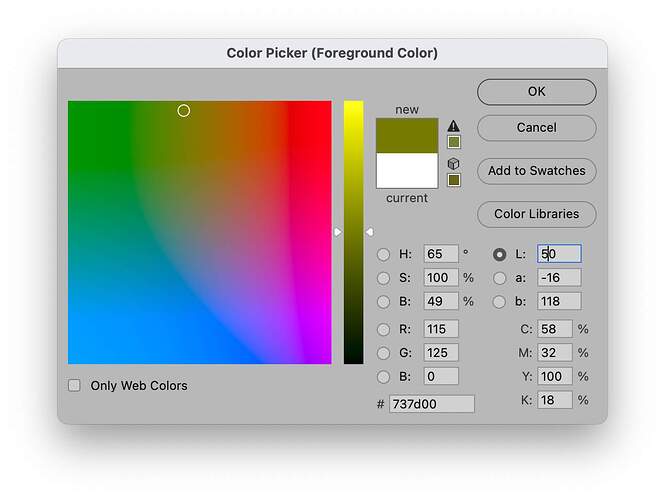Select the S saturation radio button
The image size is (664, 500).
point(383,278)
